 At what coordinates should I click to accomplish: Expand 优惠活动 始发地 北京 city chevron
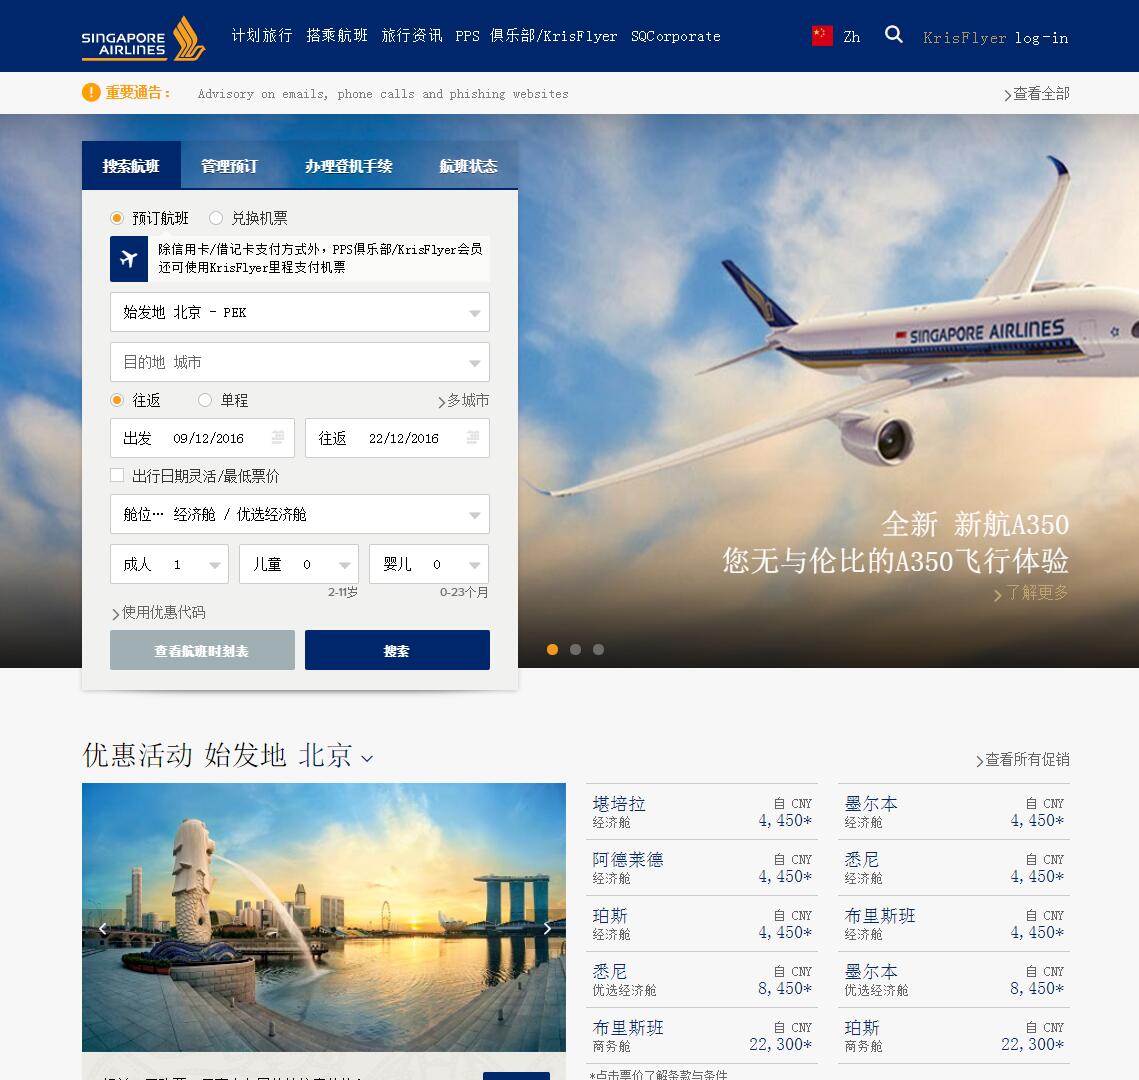point(367,758)
